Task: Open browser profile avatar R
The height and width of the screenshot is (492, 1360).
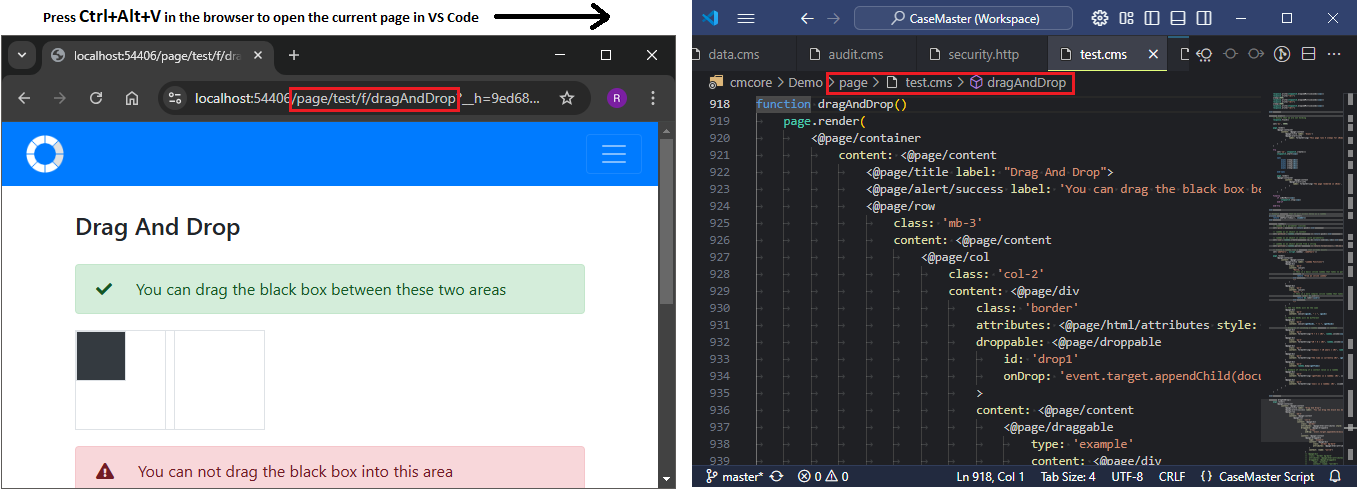Action: tap(617, 98)
